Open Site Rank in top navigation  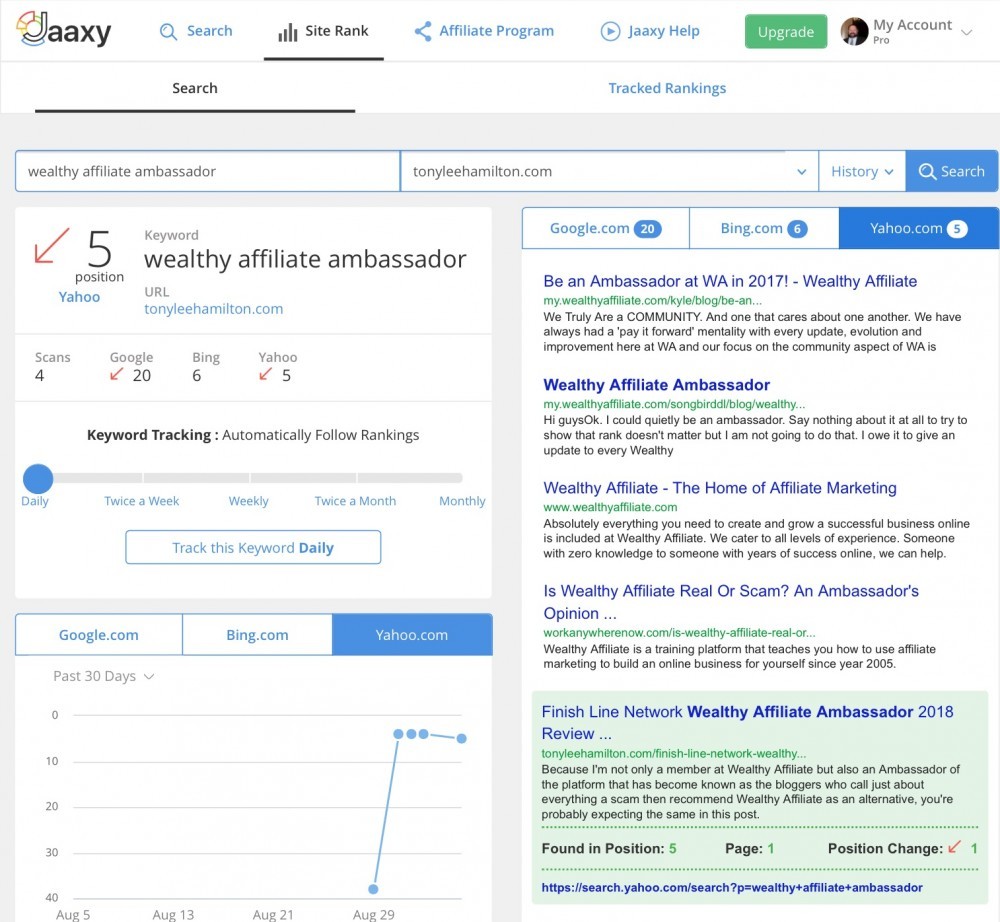(323, 31)
